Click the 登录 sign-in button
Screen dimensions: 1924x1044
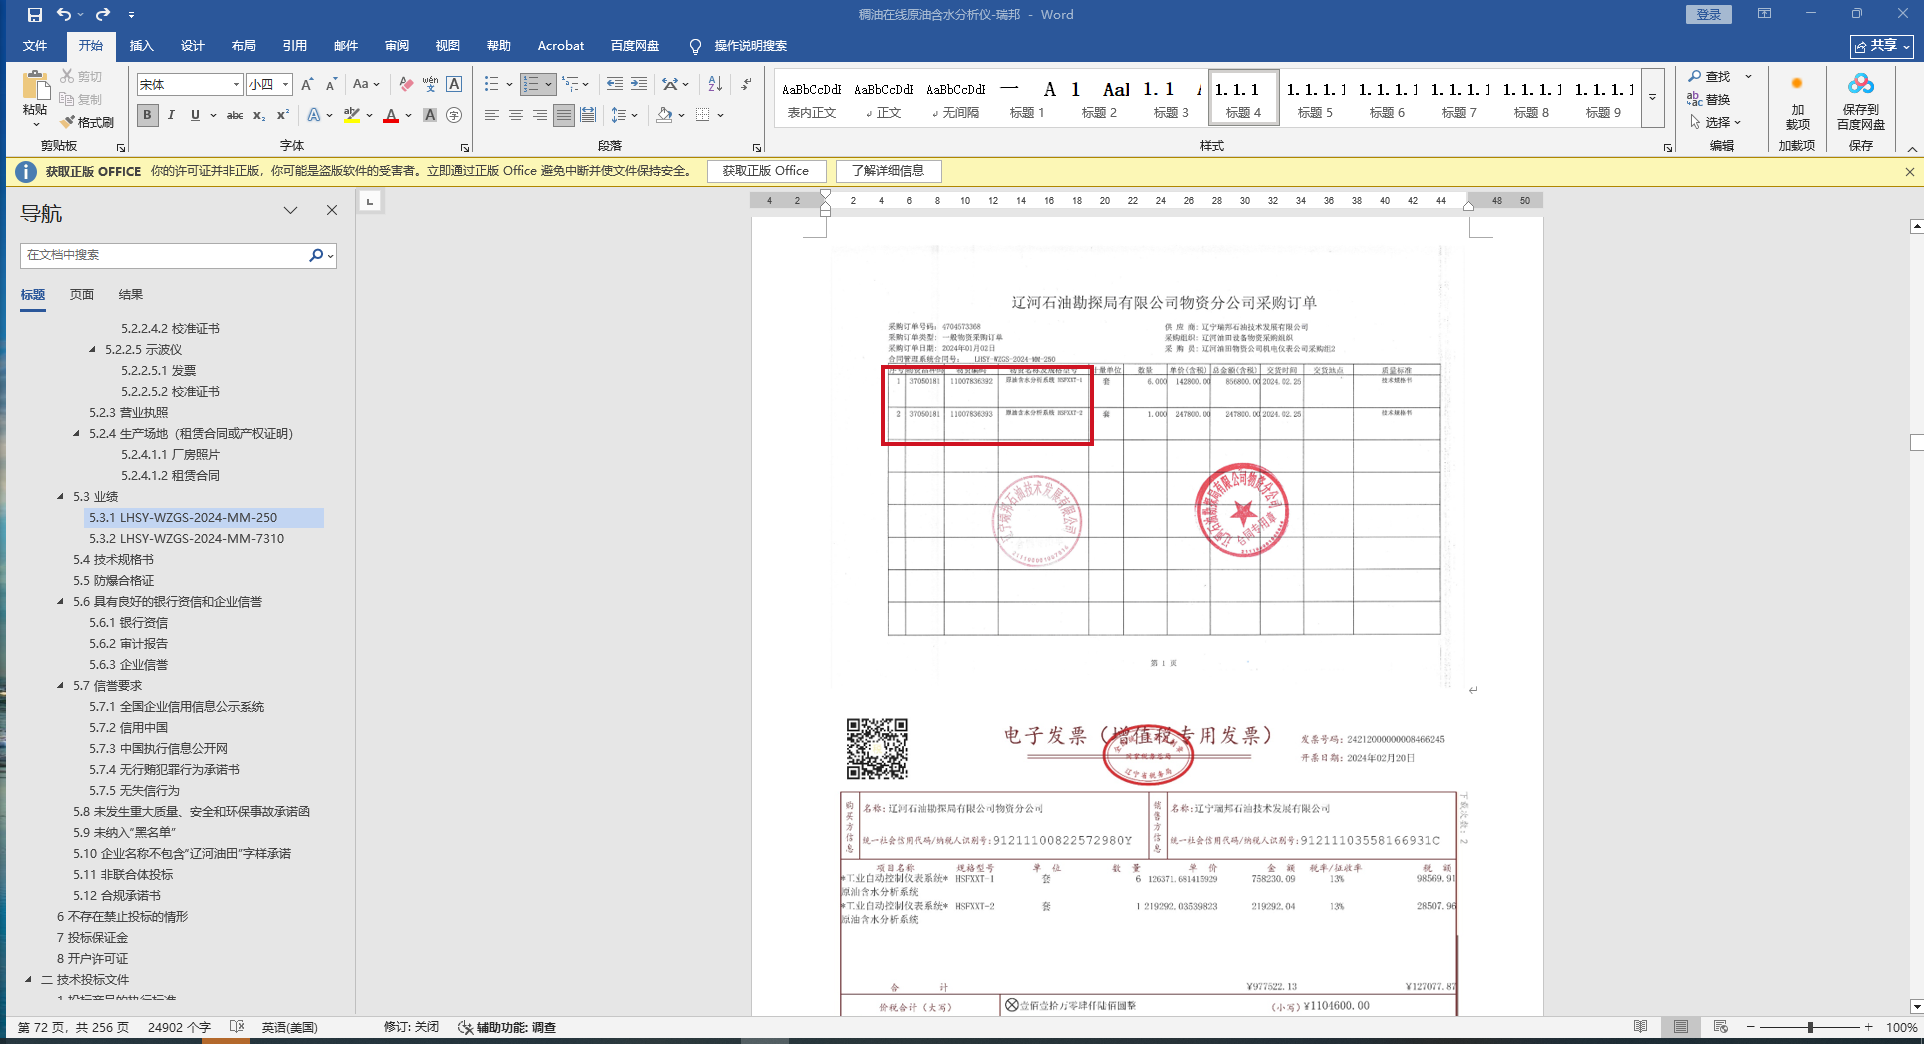1709,14
